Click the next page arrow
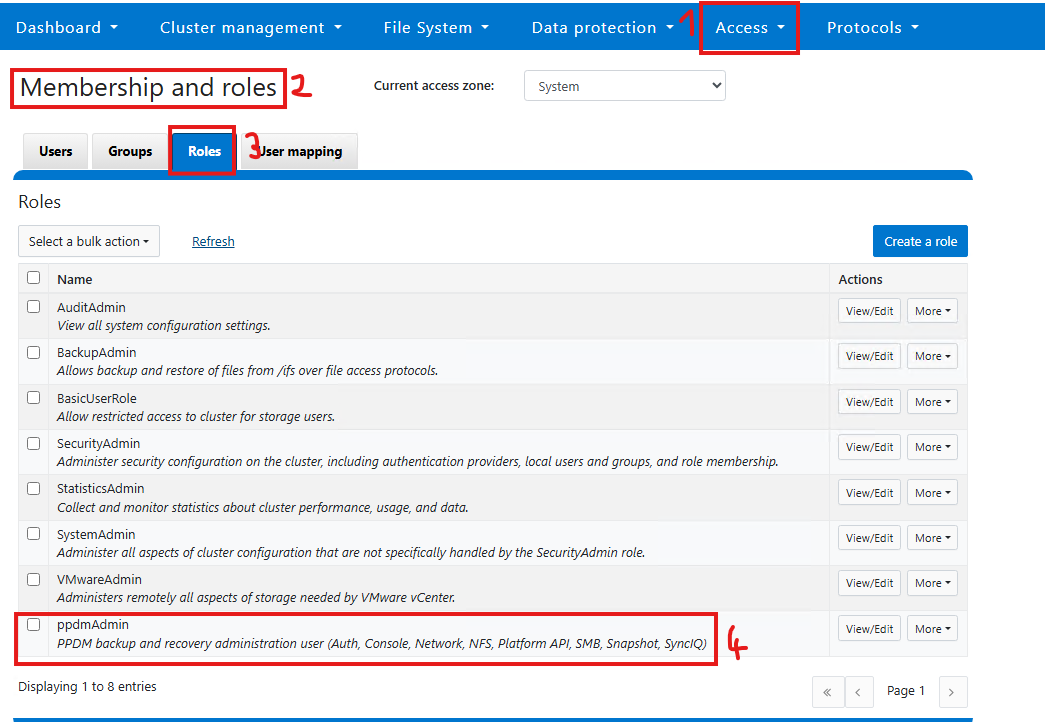Image resolution: width=1045 pixels, height=722 pixels. [952, 691]
